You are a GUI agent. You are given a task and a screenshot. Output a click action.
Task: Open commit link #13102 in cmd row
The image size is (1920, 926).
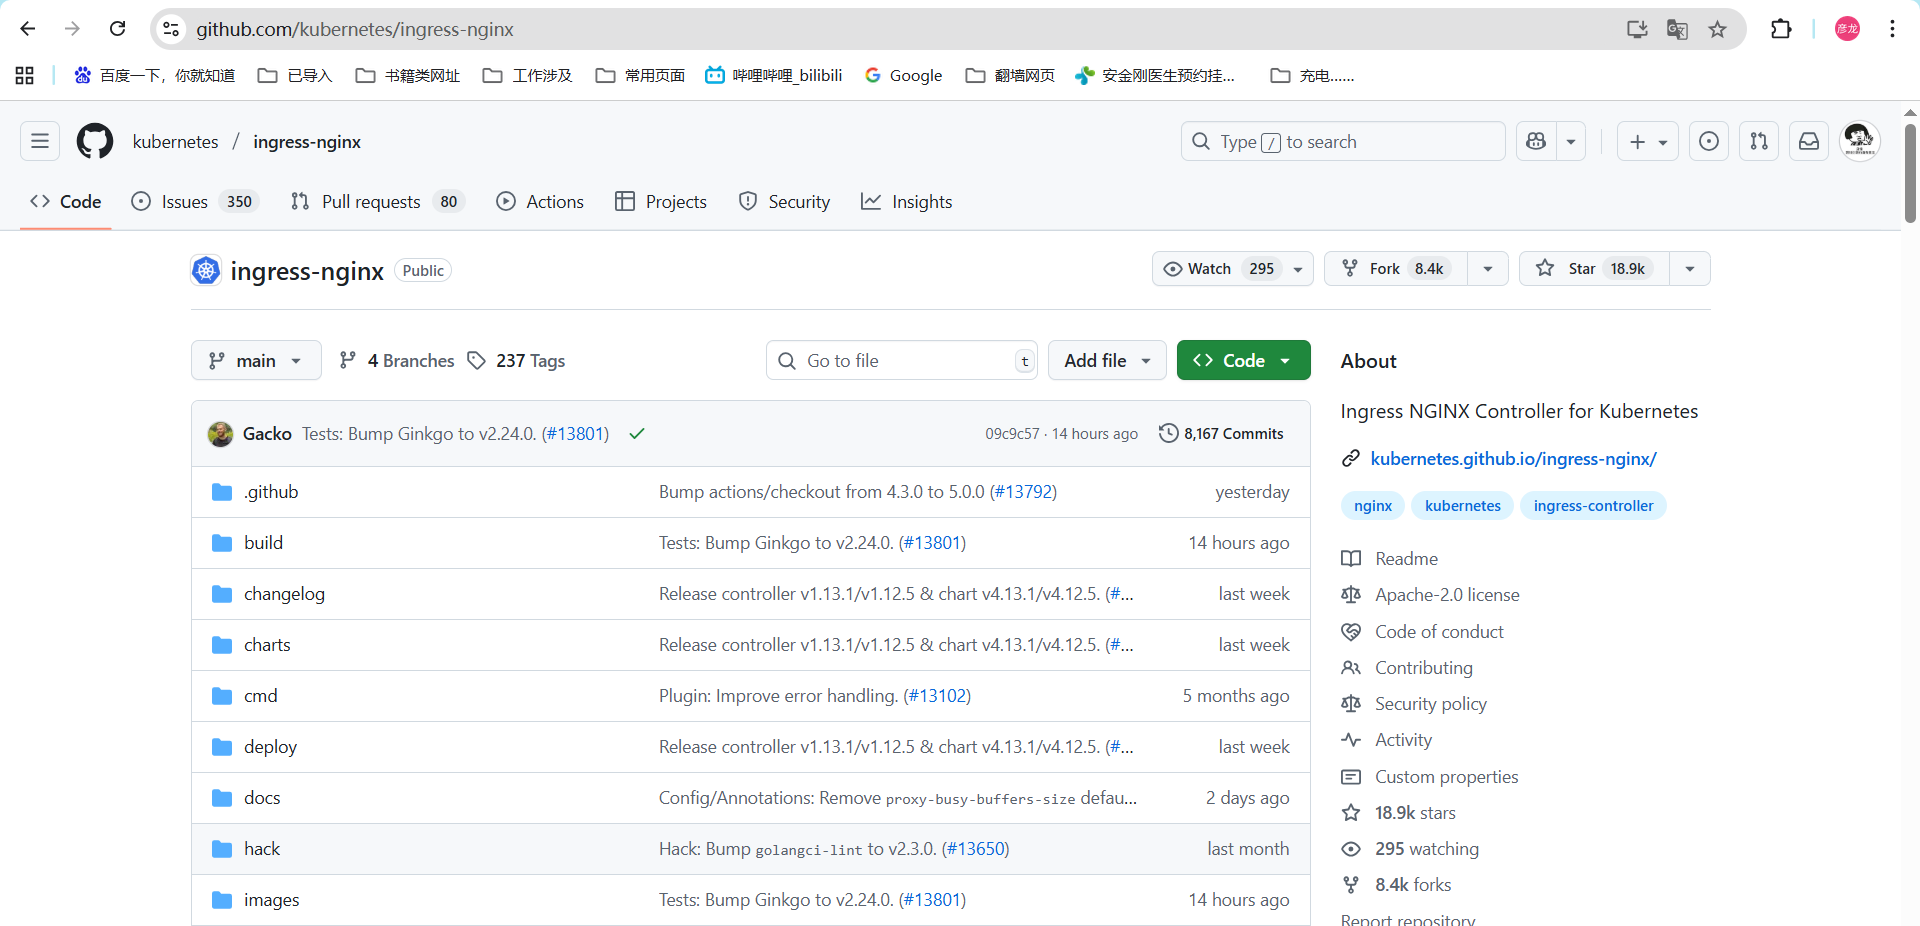[x=937, y=696]
